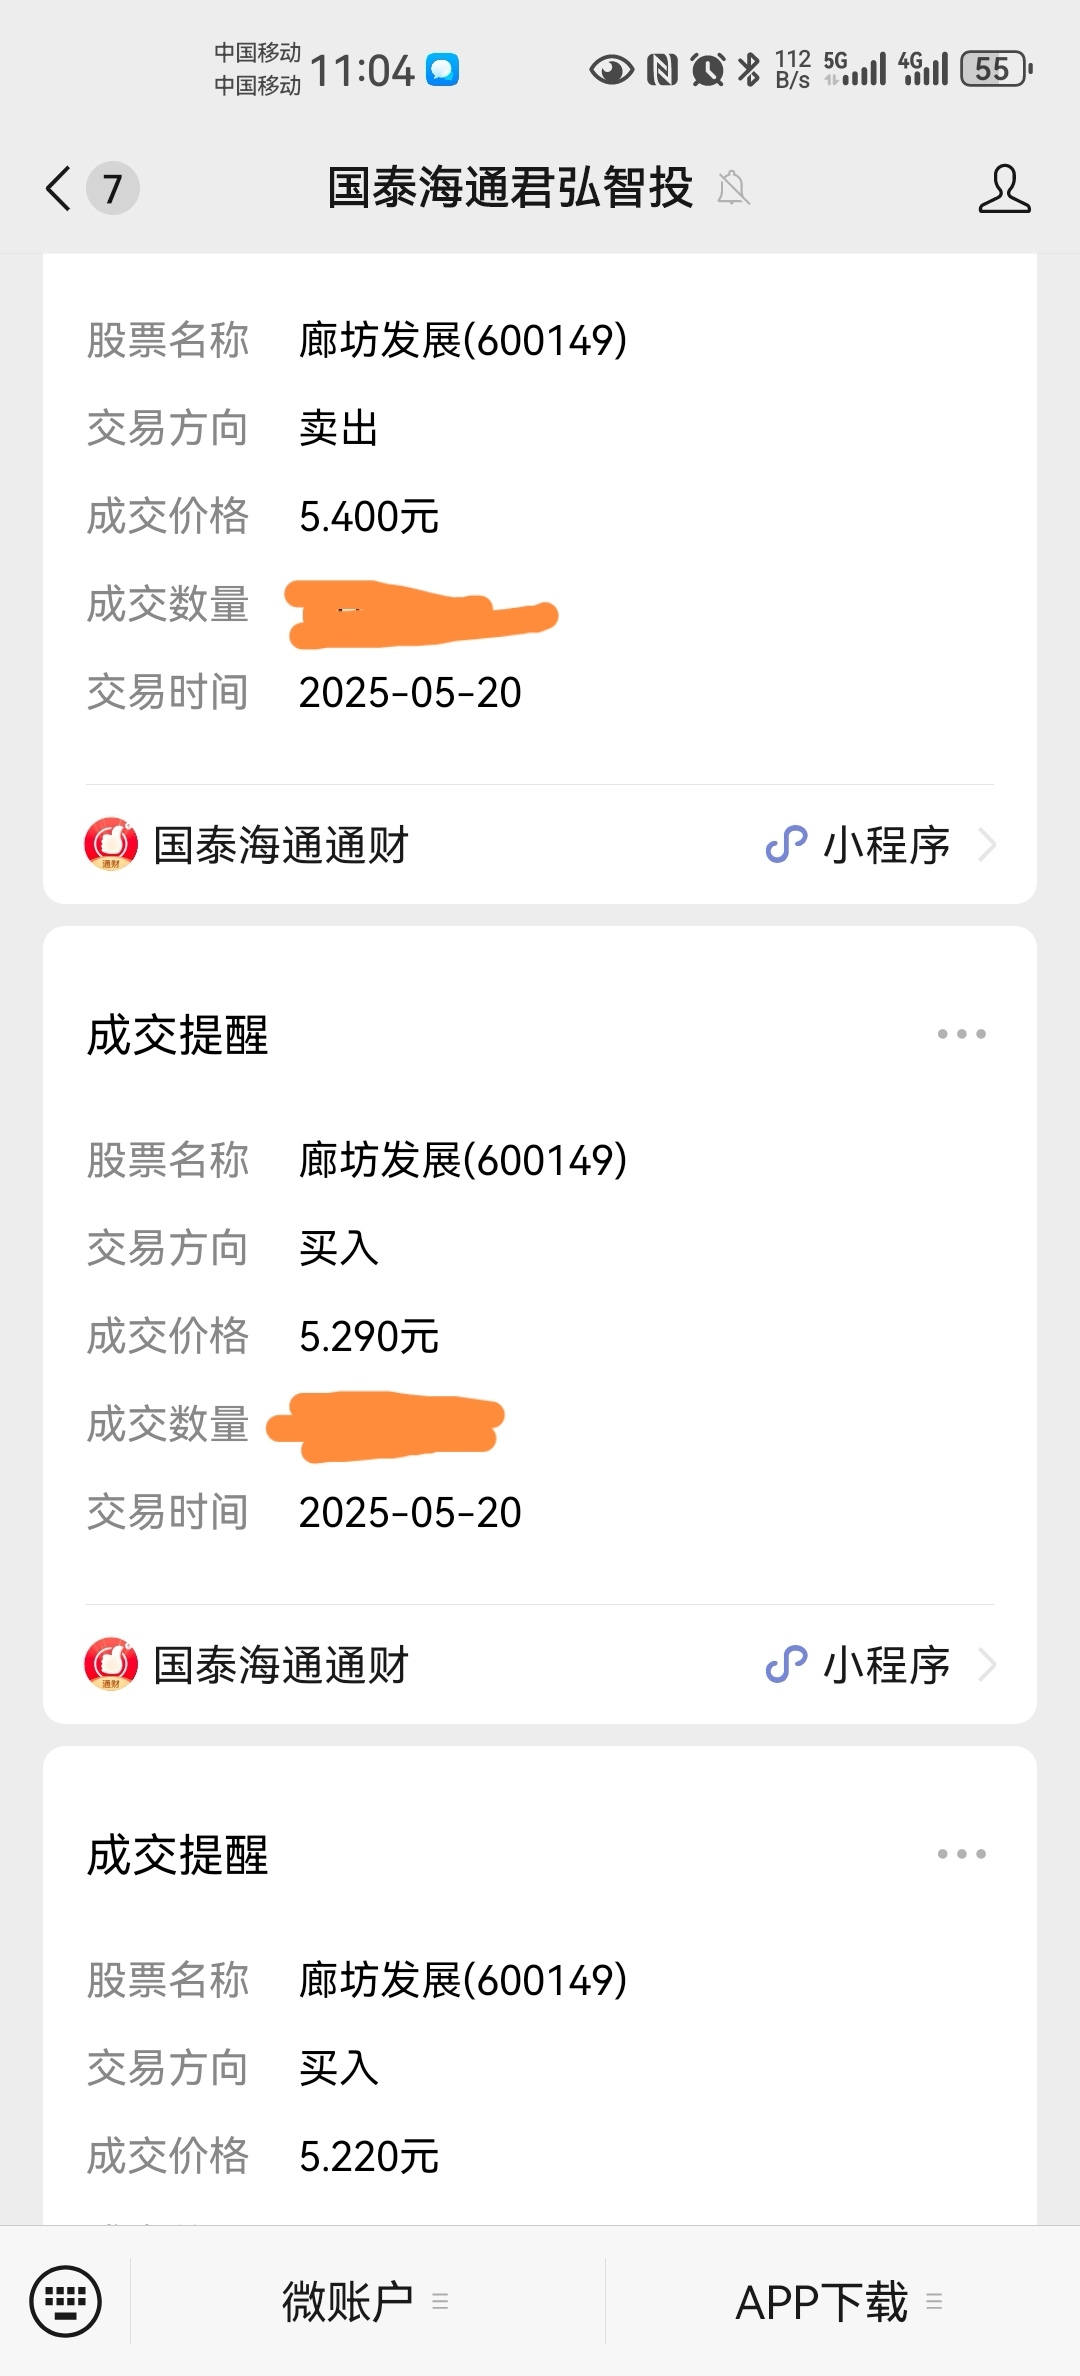The width and height of the screenshot is (1080, 2376).
Task: Tap the unread count badge 7
Action: [112, 188]
